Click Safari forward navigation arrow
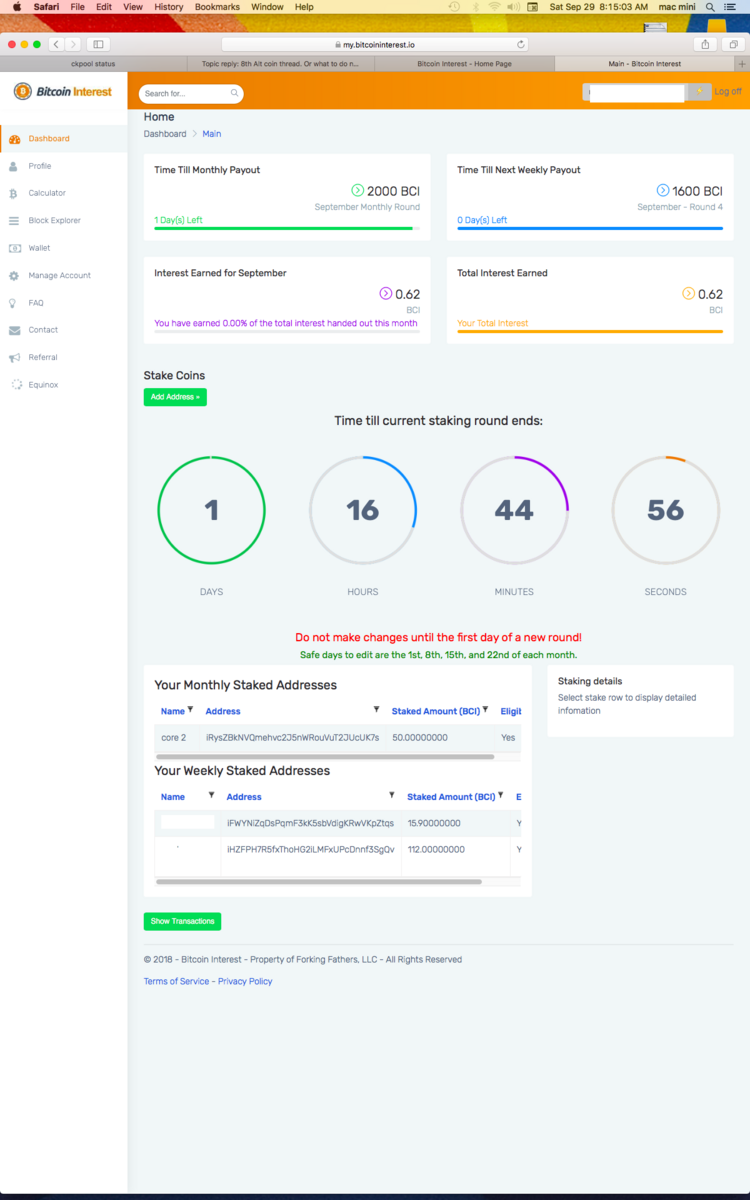The image size is (750, 1200). pyautogui.click(x=72, y=44)
